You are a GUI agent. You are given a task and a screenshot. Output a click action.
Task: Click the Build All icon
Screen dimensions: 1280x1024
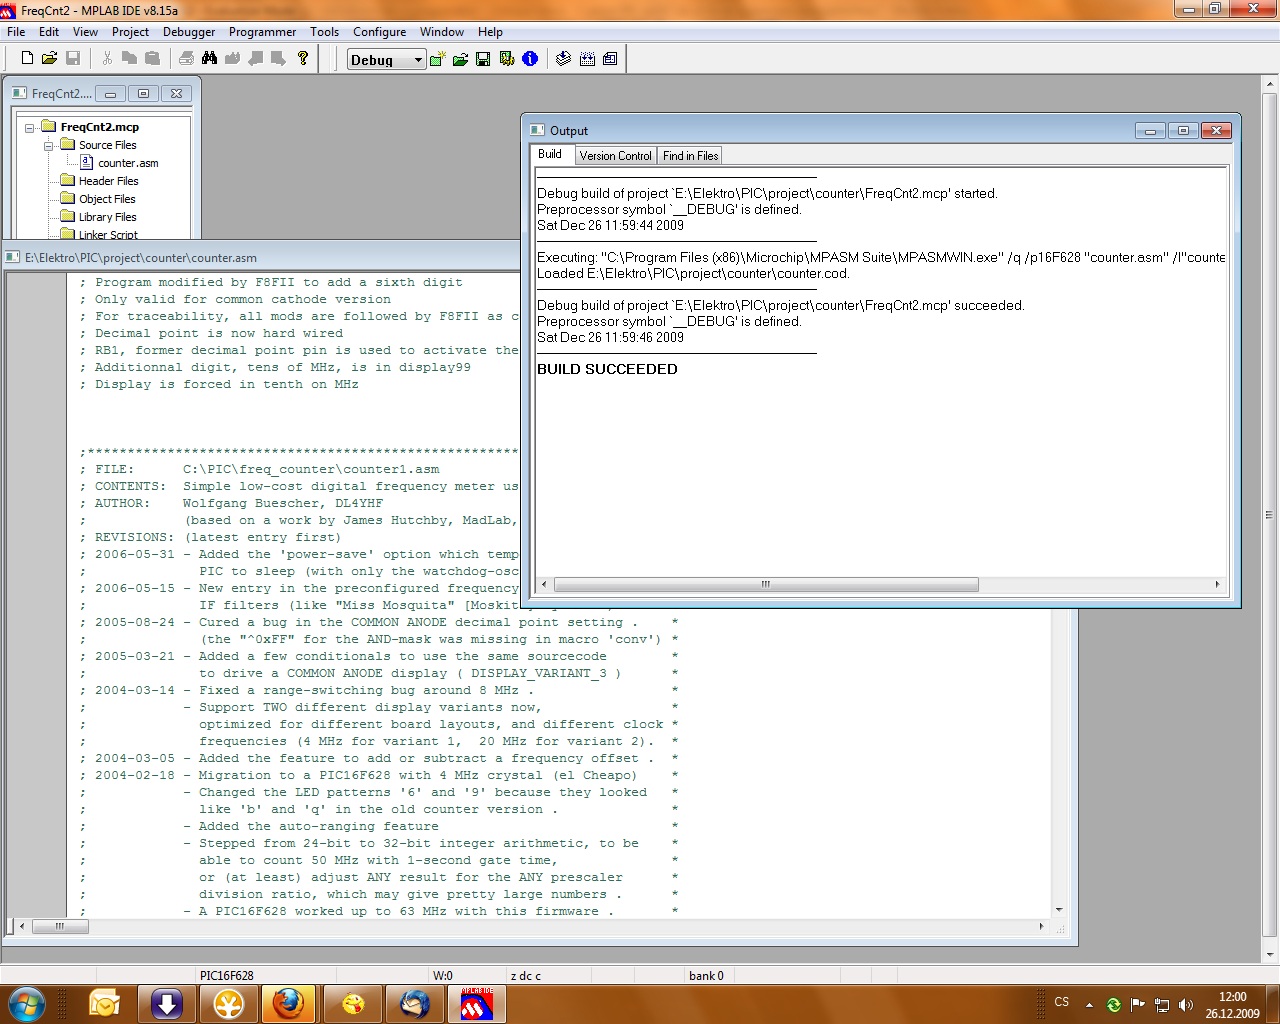coord(587,59)
